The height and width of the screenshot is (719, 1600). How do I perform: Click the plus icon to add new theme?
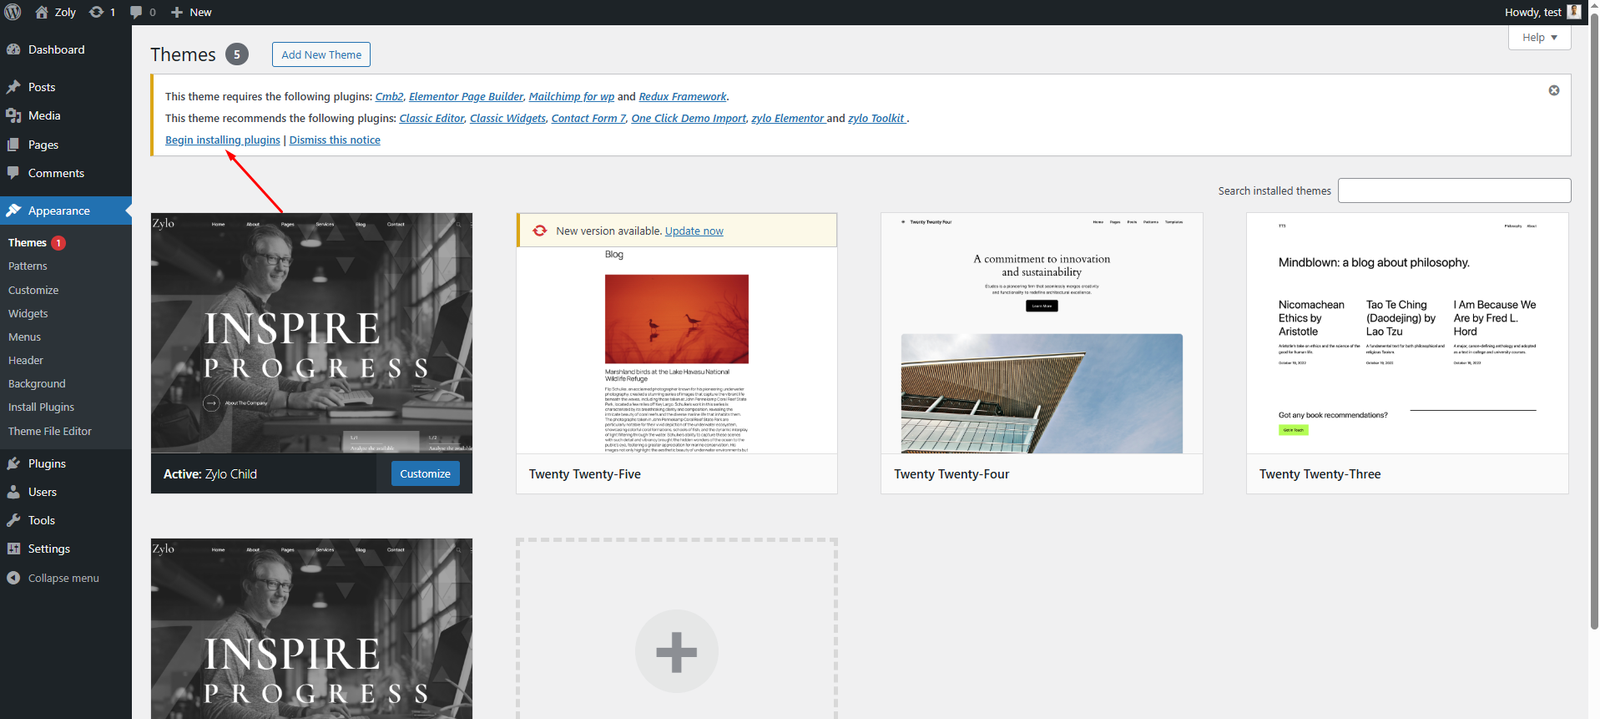click(676, 651)
